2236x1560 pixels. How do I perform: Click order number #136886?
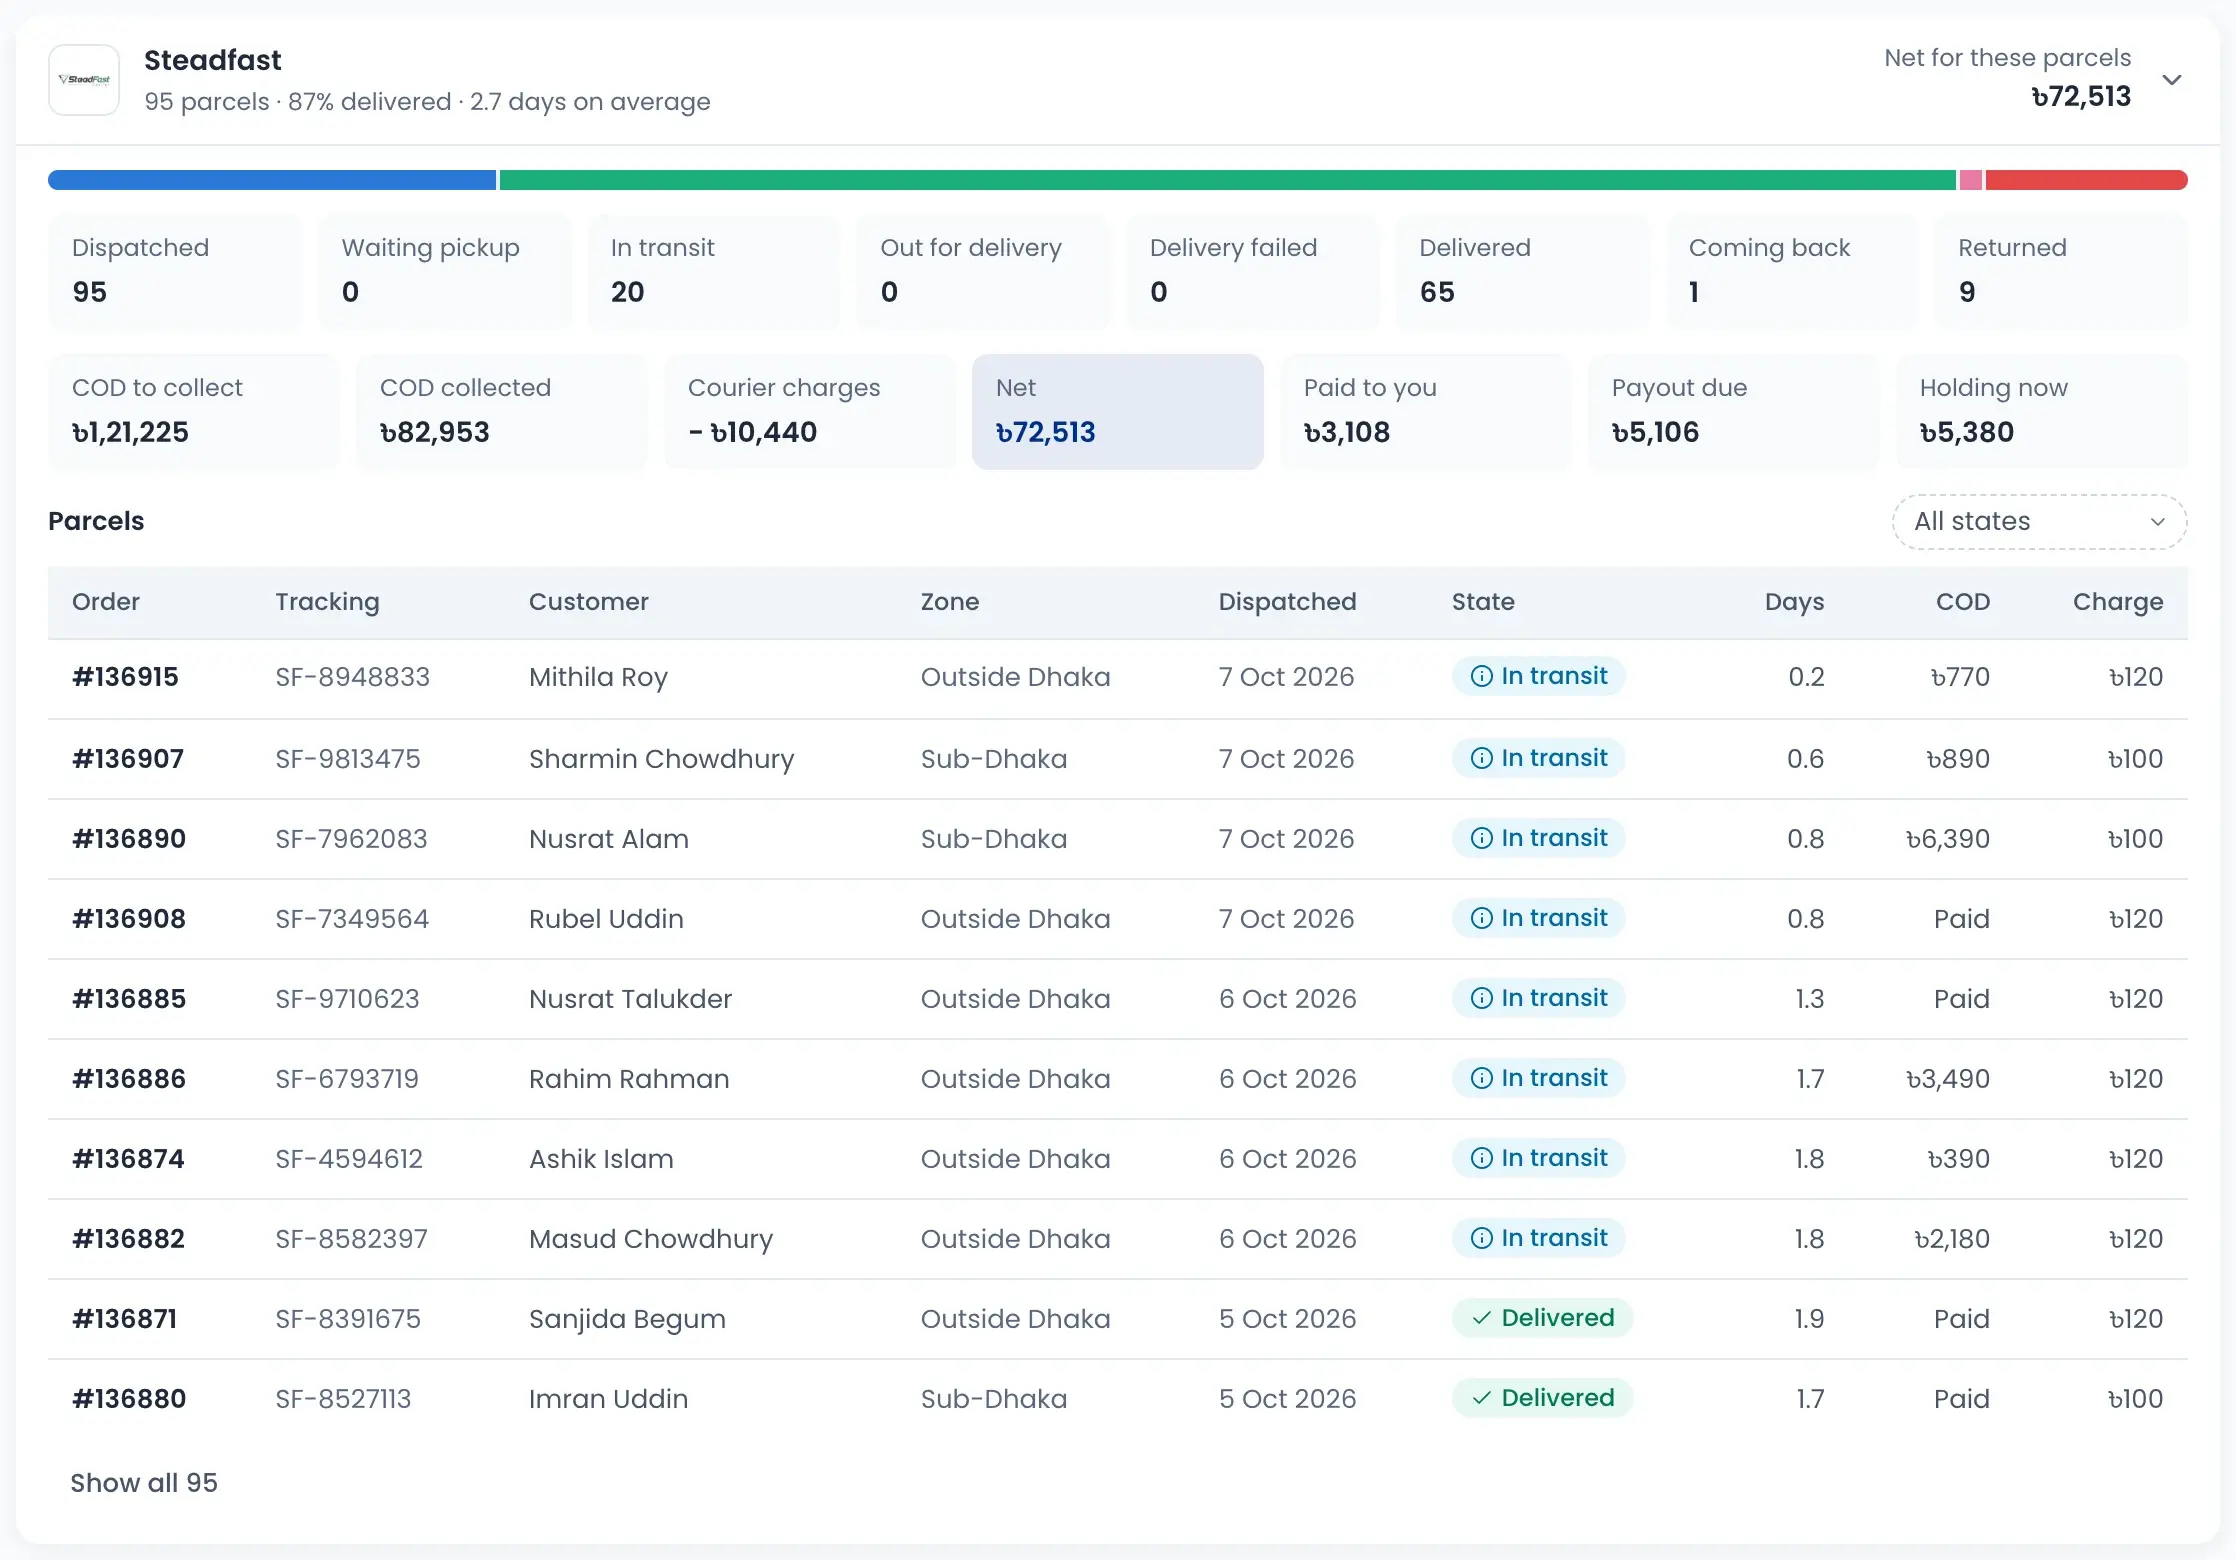(x=129, y=1079)
